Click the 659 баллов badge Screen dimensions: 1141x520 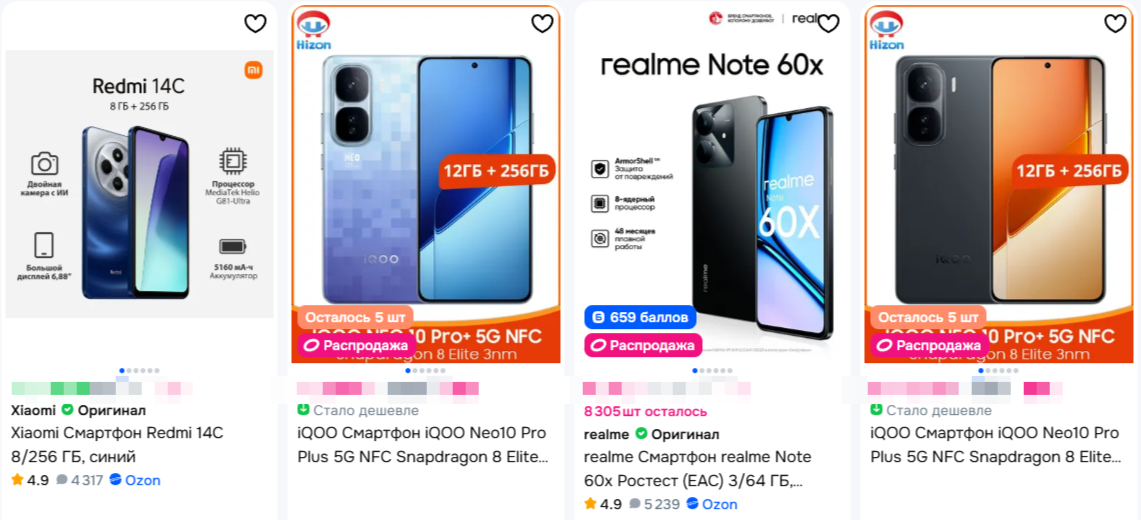[x=640, y=318]
